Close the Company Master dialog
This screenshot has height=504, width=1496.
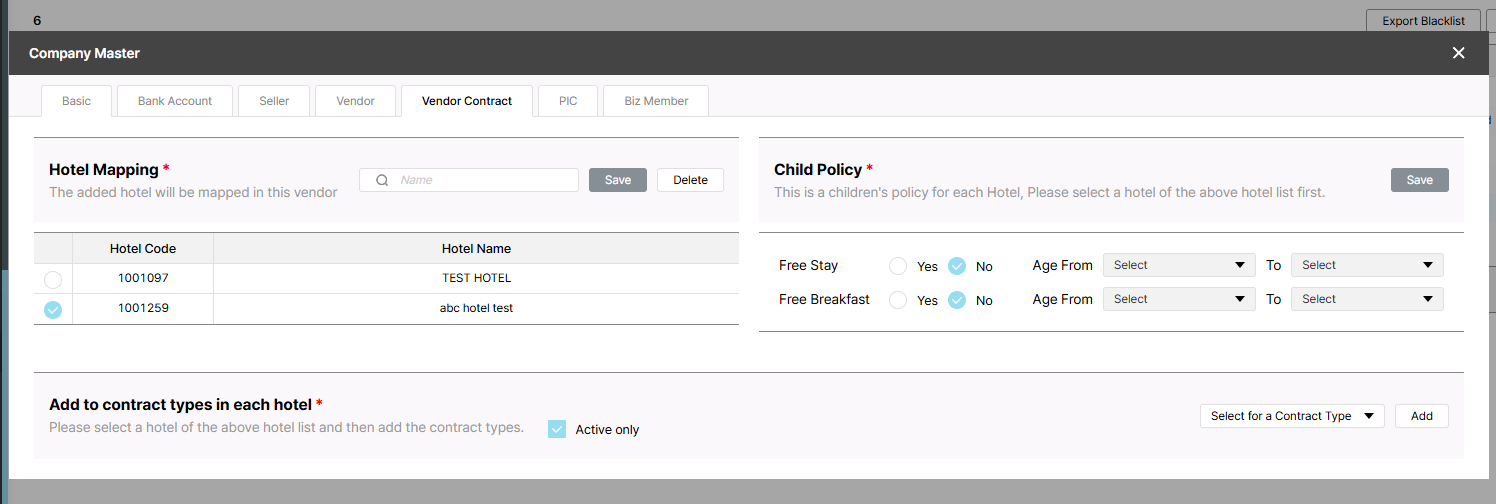tap(1458, 53)
